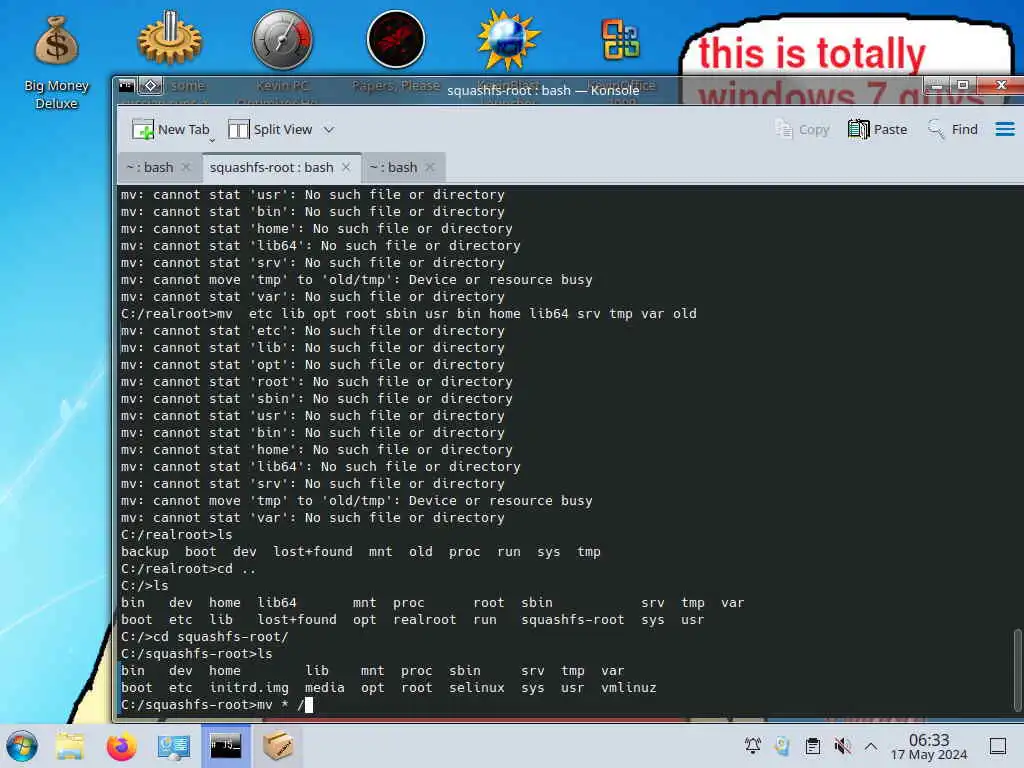
Task: Open the sun-shaped KevinBlast desktop icon
Action: pyautogui.click(x=508, y=39)
